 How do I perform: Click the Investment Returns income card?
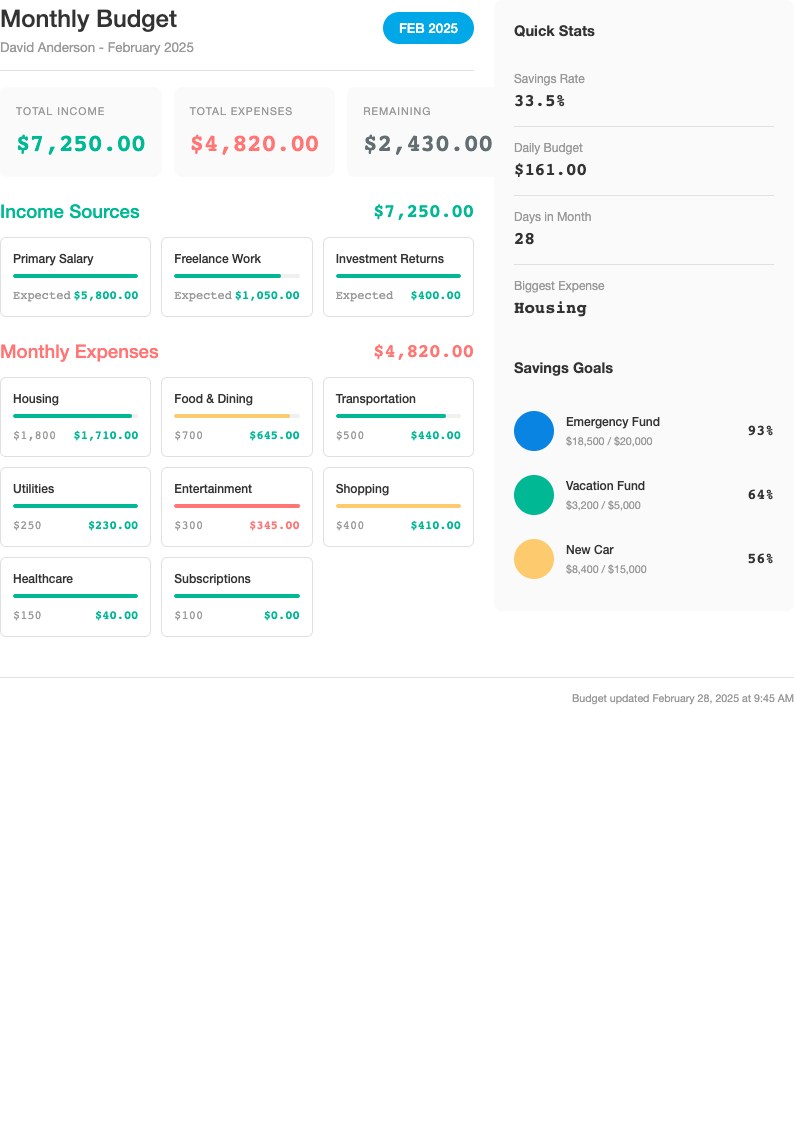[x=398, y=277]
